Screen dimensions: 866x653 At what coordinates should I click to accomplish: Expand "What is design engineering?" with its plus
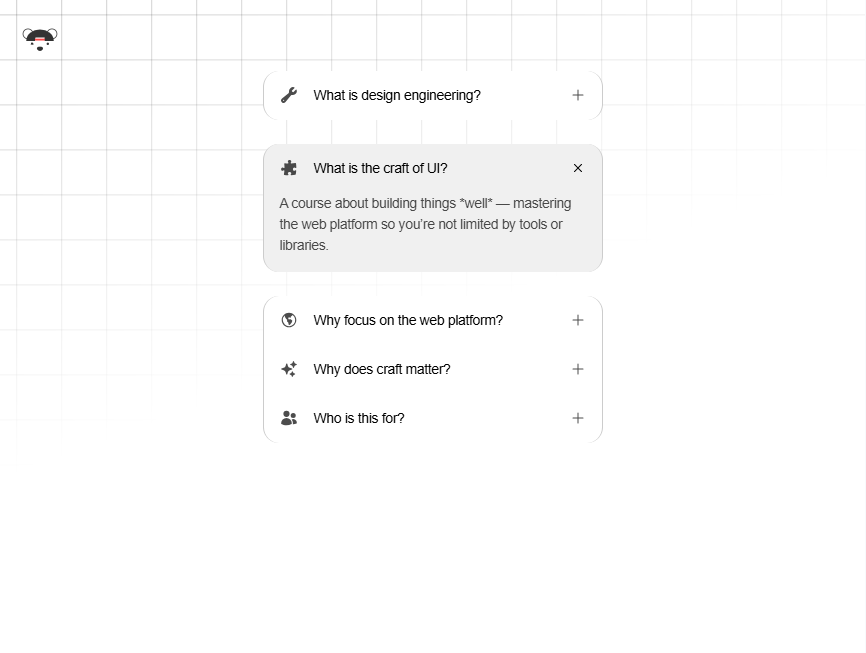(578, 95)
